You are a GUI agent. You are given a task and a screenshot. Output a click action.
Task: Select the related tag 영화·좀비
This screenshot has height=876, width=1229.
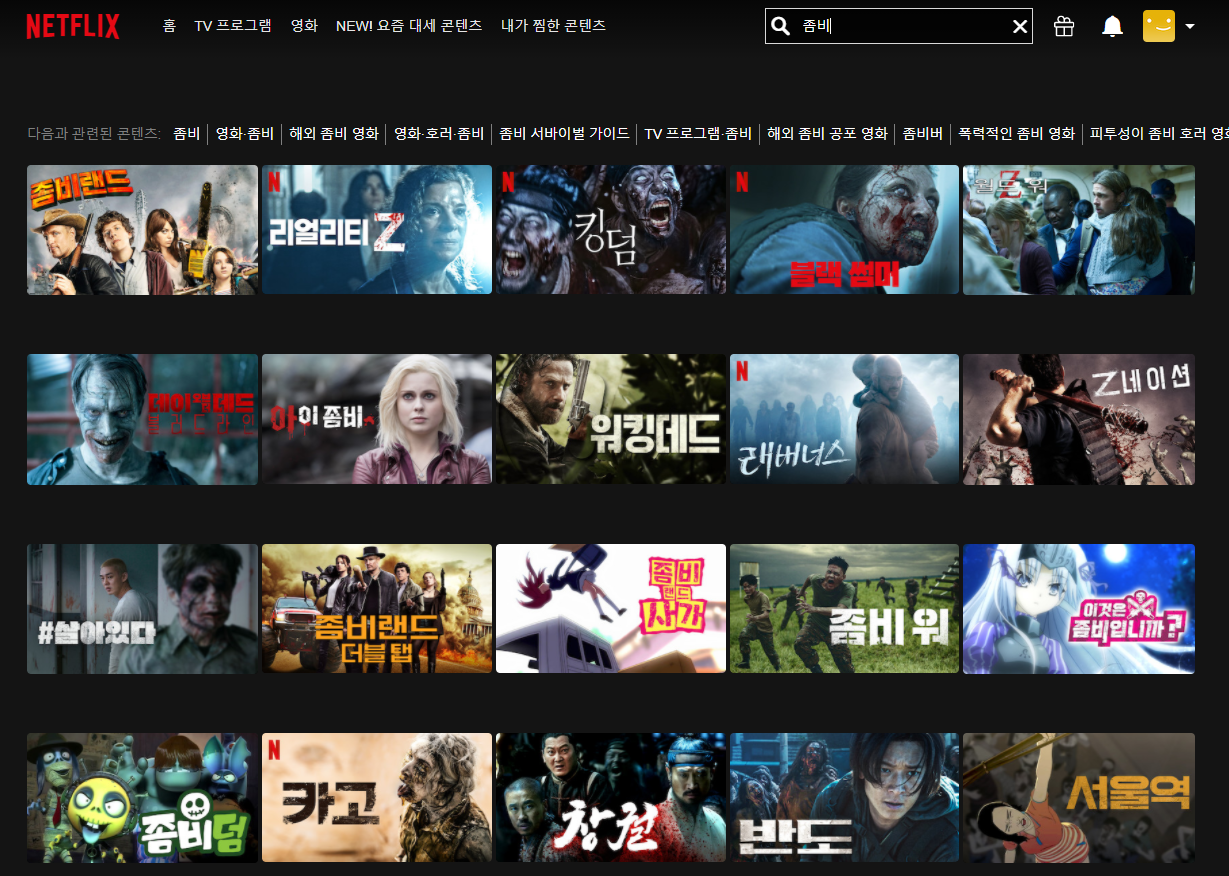(245, 133)
